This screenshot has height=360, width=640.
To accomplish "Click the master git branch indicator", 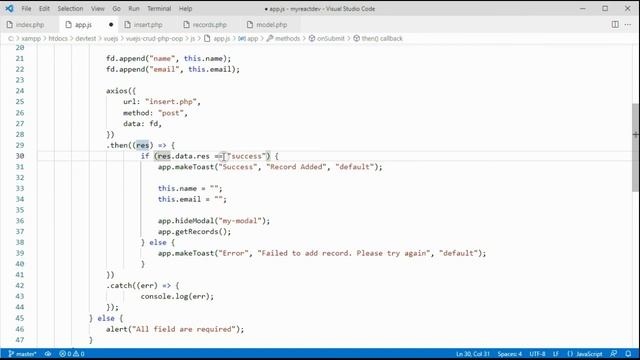I will 22,354.
